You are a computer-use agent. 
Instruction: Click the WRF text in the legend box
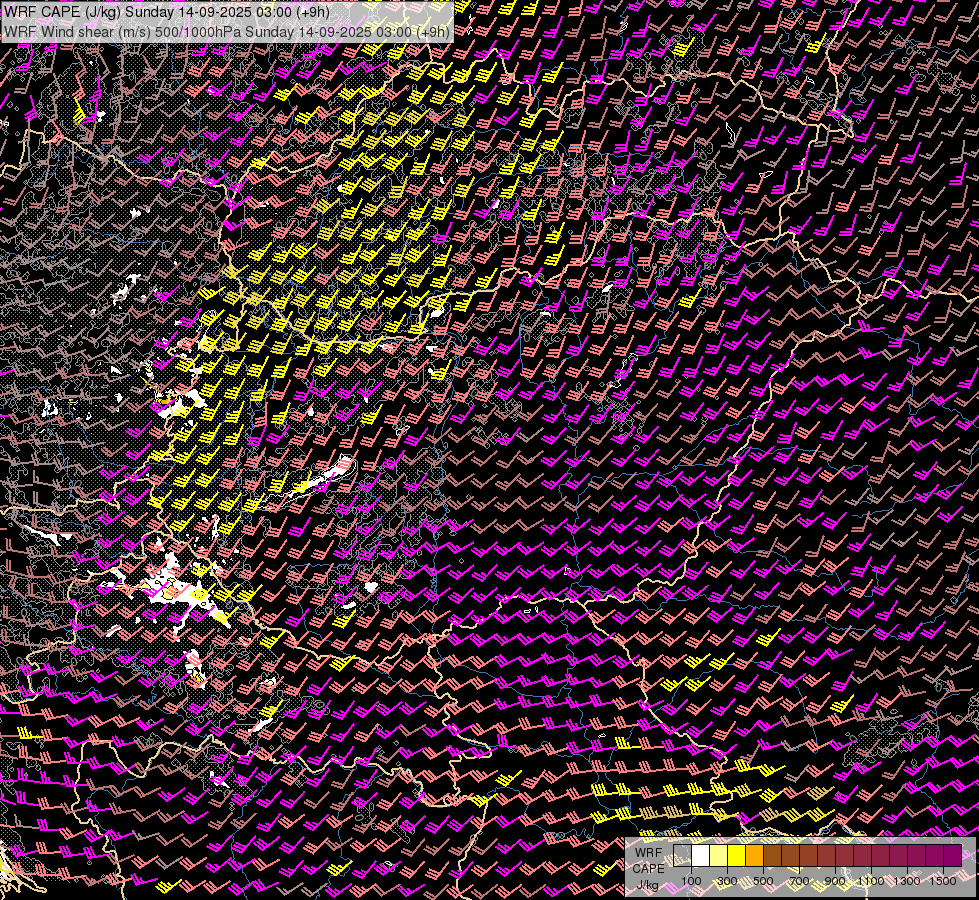[648, 852]
